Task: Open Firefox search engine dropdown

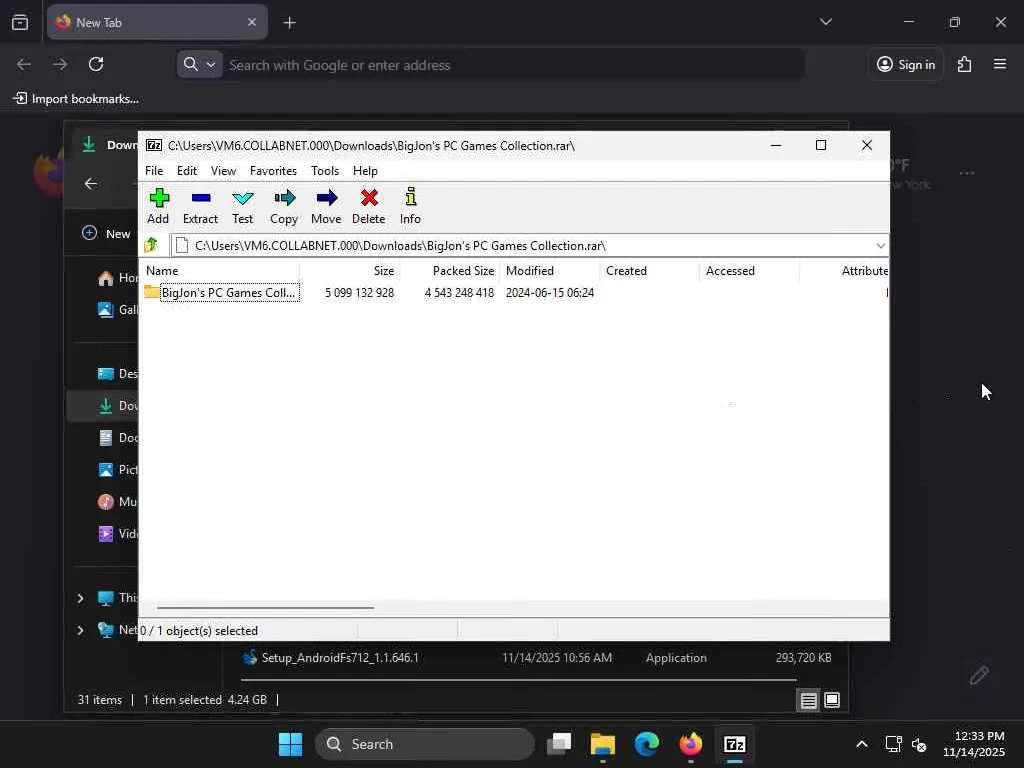Action: [x=200, y=64]
